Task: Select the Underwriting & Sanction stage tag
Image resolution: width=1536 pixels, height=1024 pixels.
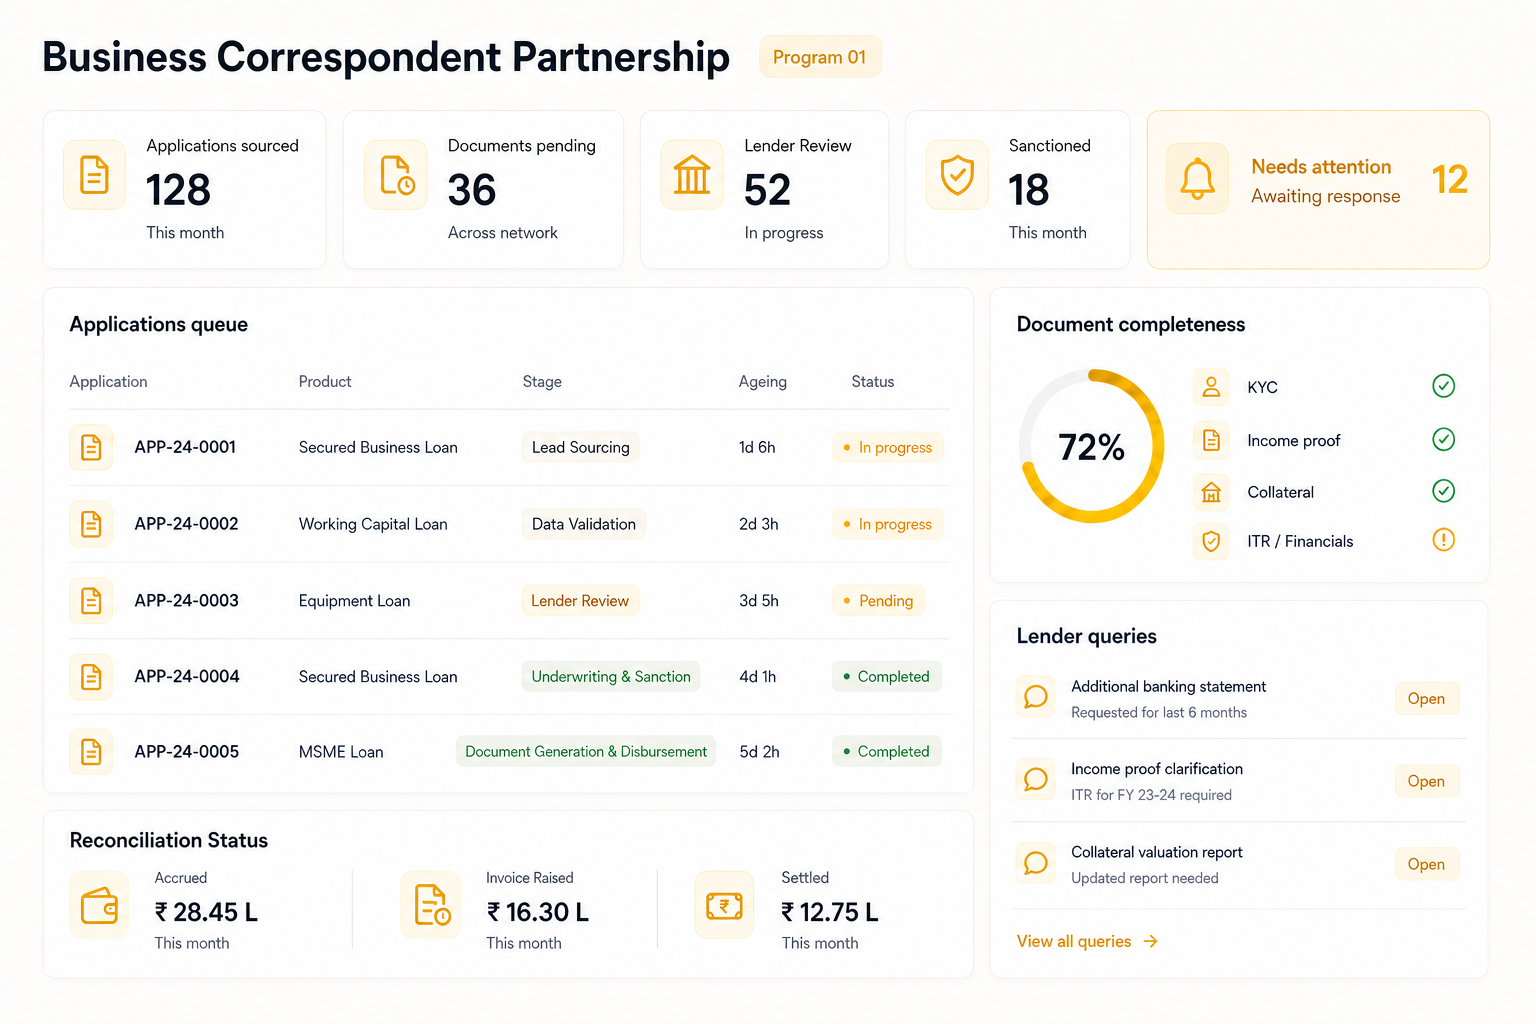Action: 611,677
